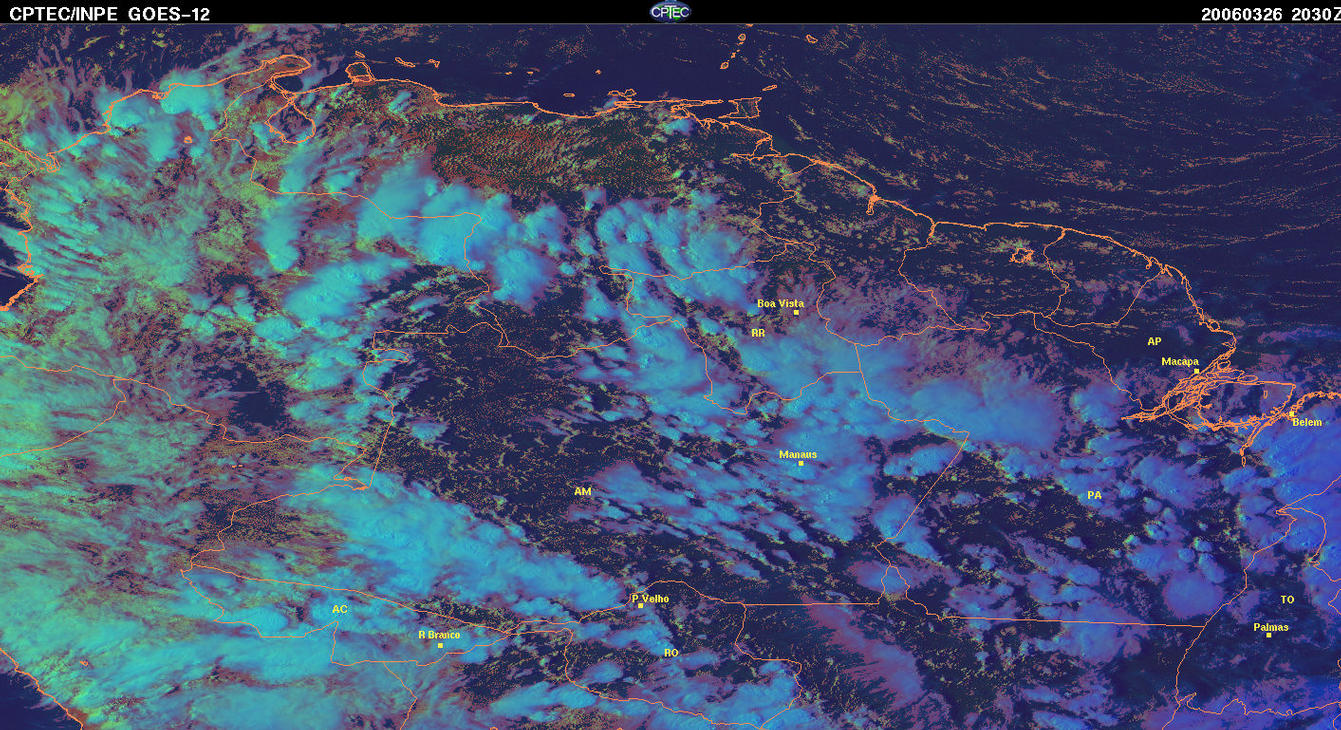Click the Palmas city marker square
Screen dimensions: 1341x730
click(x=1269, y=635)
